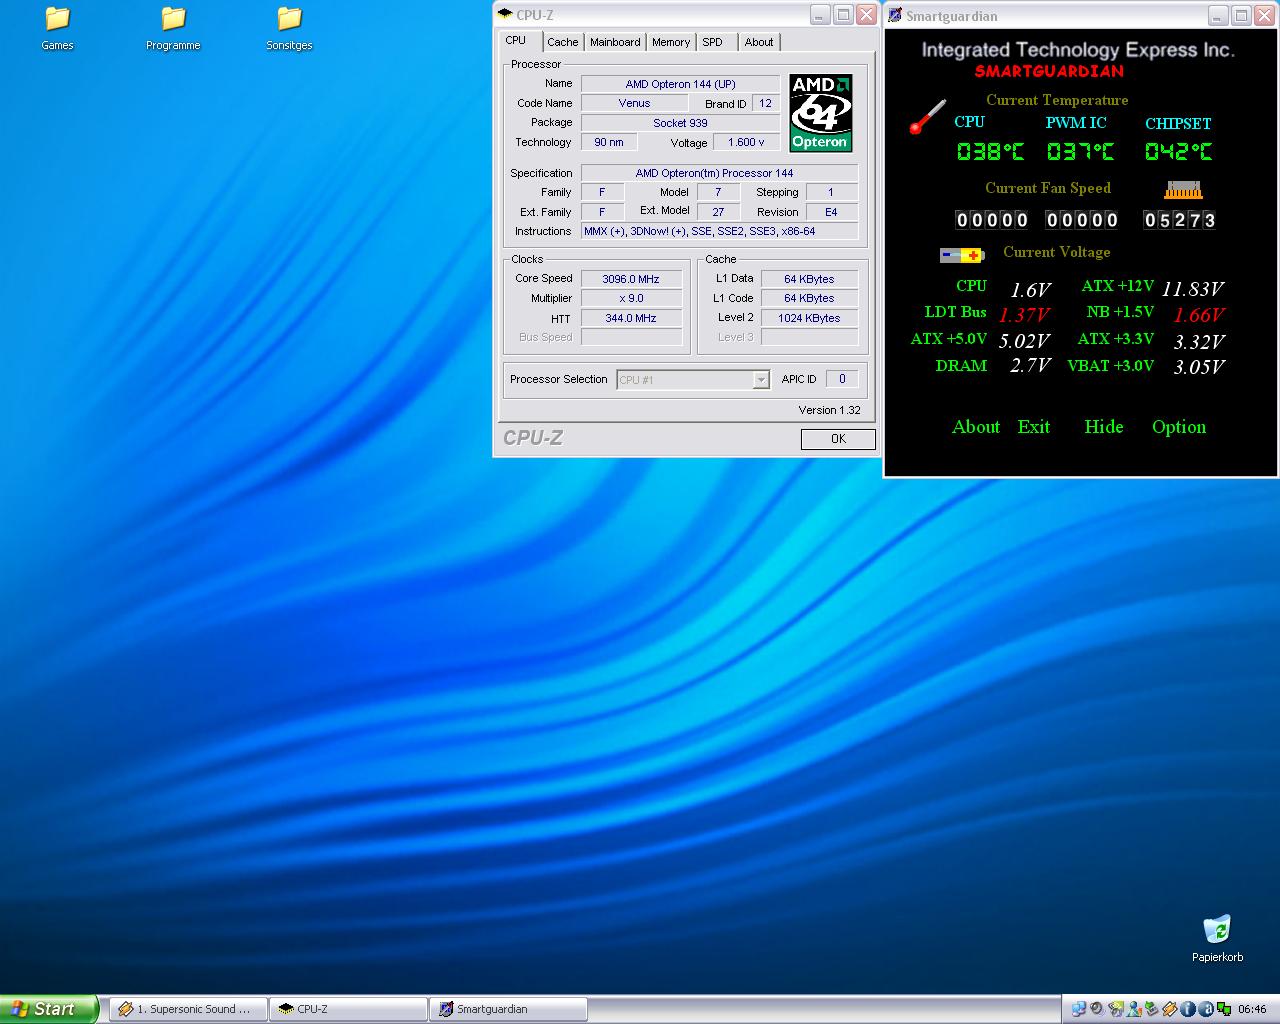
Task: Click the AMD 64 Opteron logo
Action: coord(820,112)
